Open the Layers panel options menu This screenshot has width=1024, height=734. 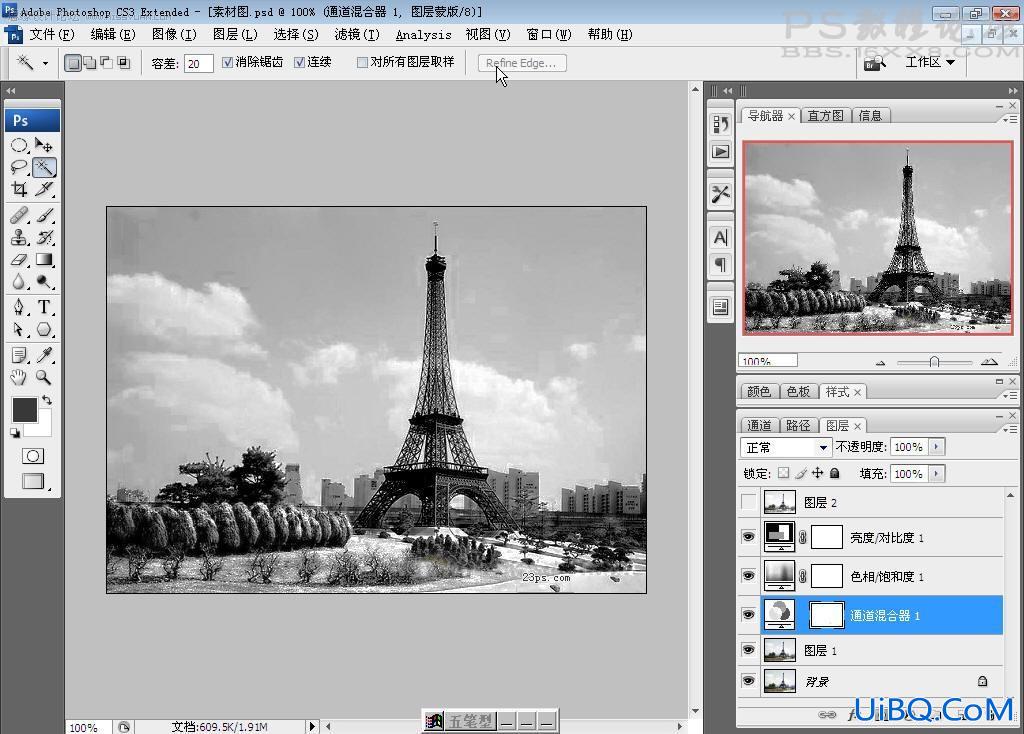(1010, 429)
